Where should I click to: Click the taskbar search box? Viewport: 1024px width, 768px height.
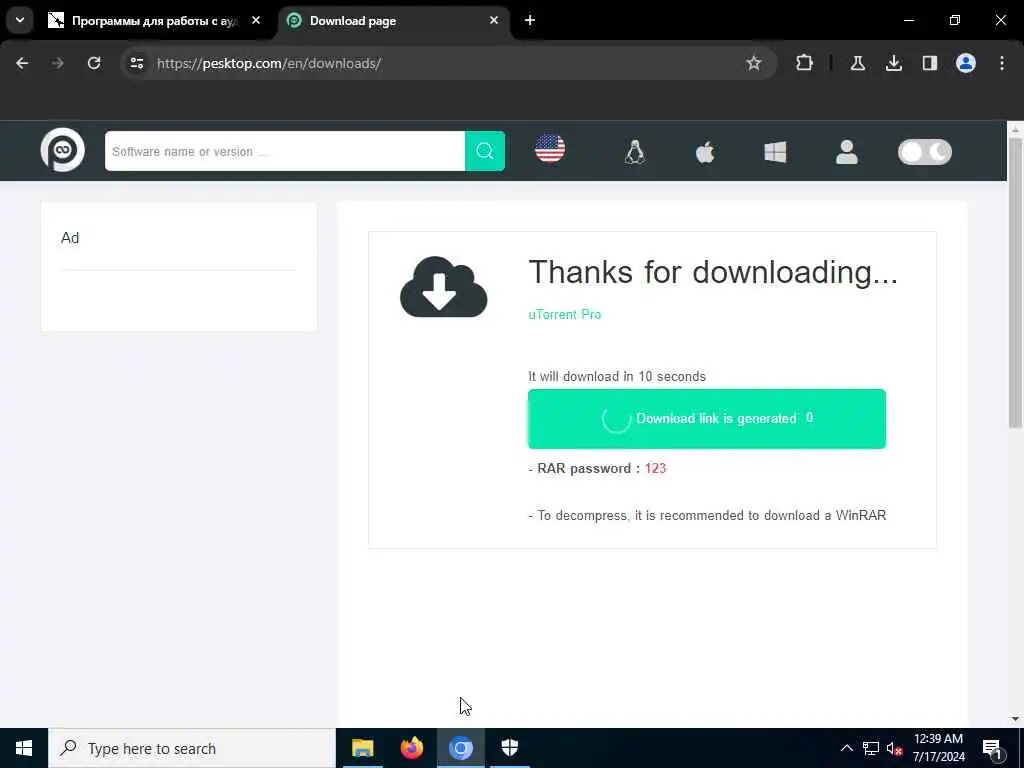192,748
